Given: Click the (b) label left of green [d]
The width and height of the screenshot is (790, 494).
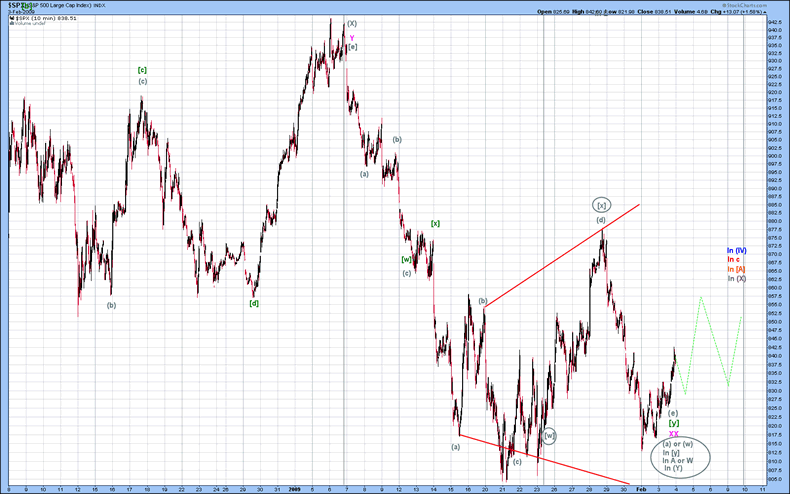Looking at the screenshot, I should (x=111, y=305).
